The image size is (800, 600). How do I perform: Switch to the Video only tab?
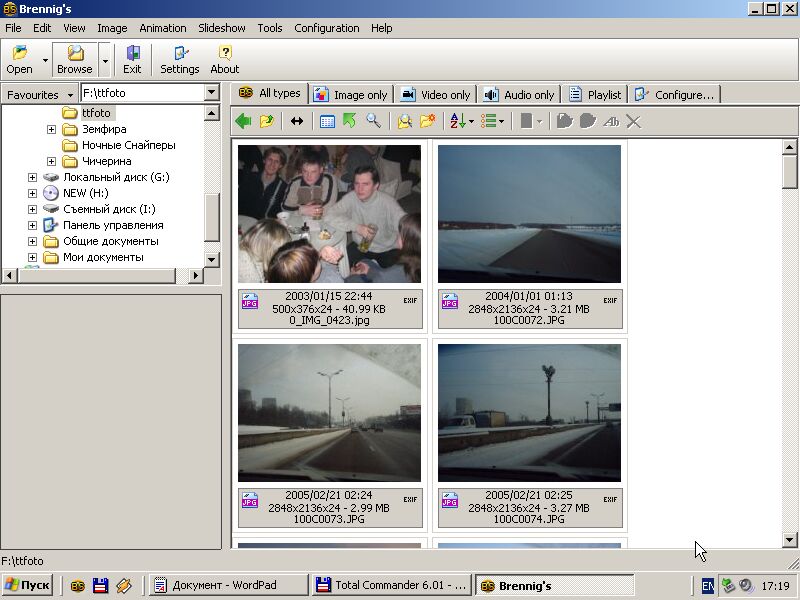coord(436,94)
